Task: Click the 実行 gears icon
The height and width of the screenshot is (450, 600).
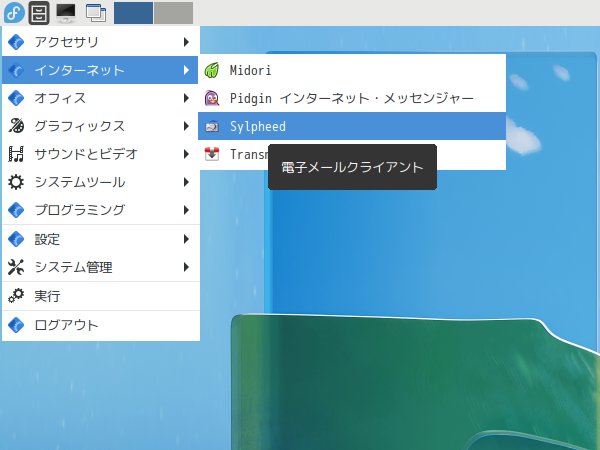Action: (x=16, y=296)
